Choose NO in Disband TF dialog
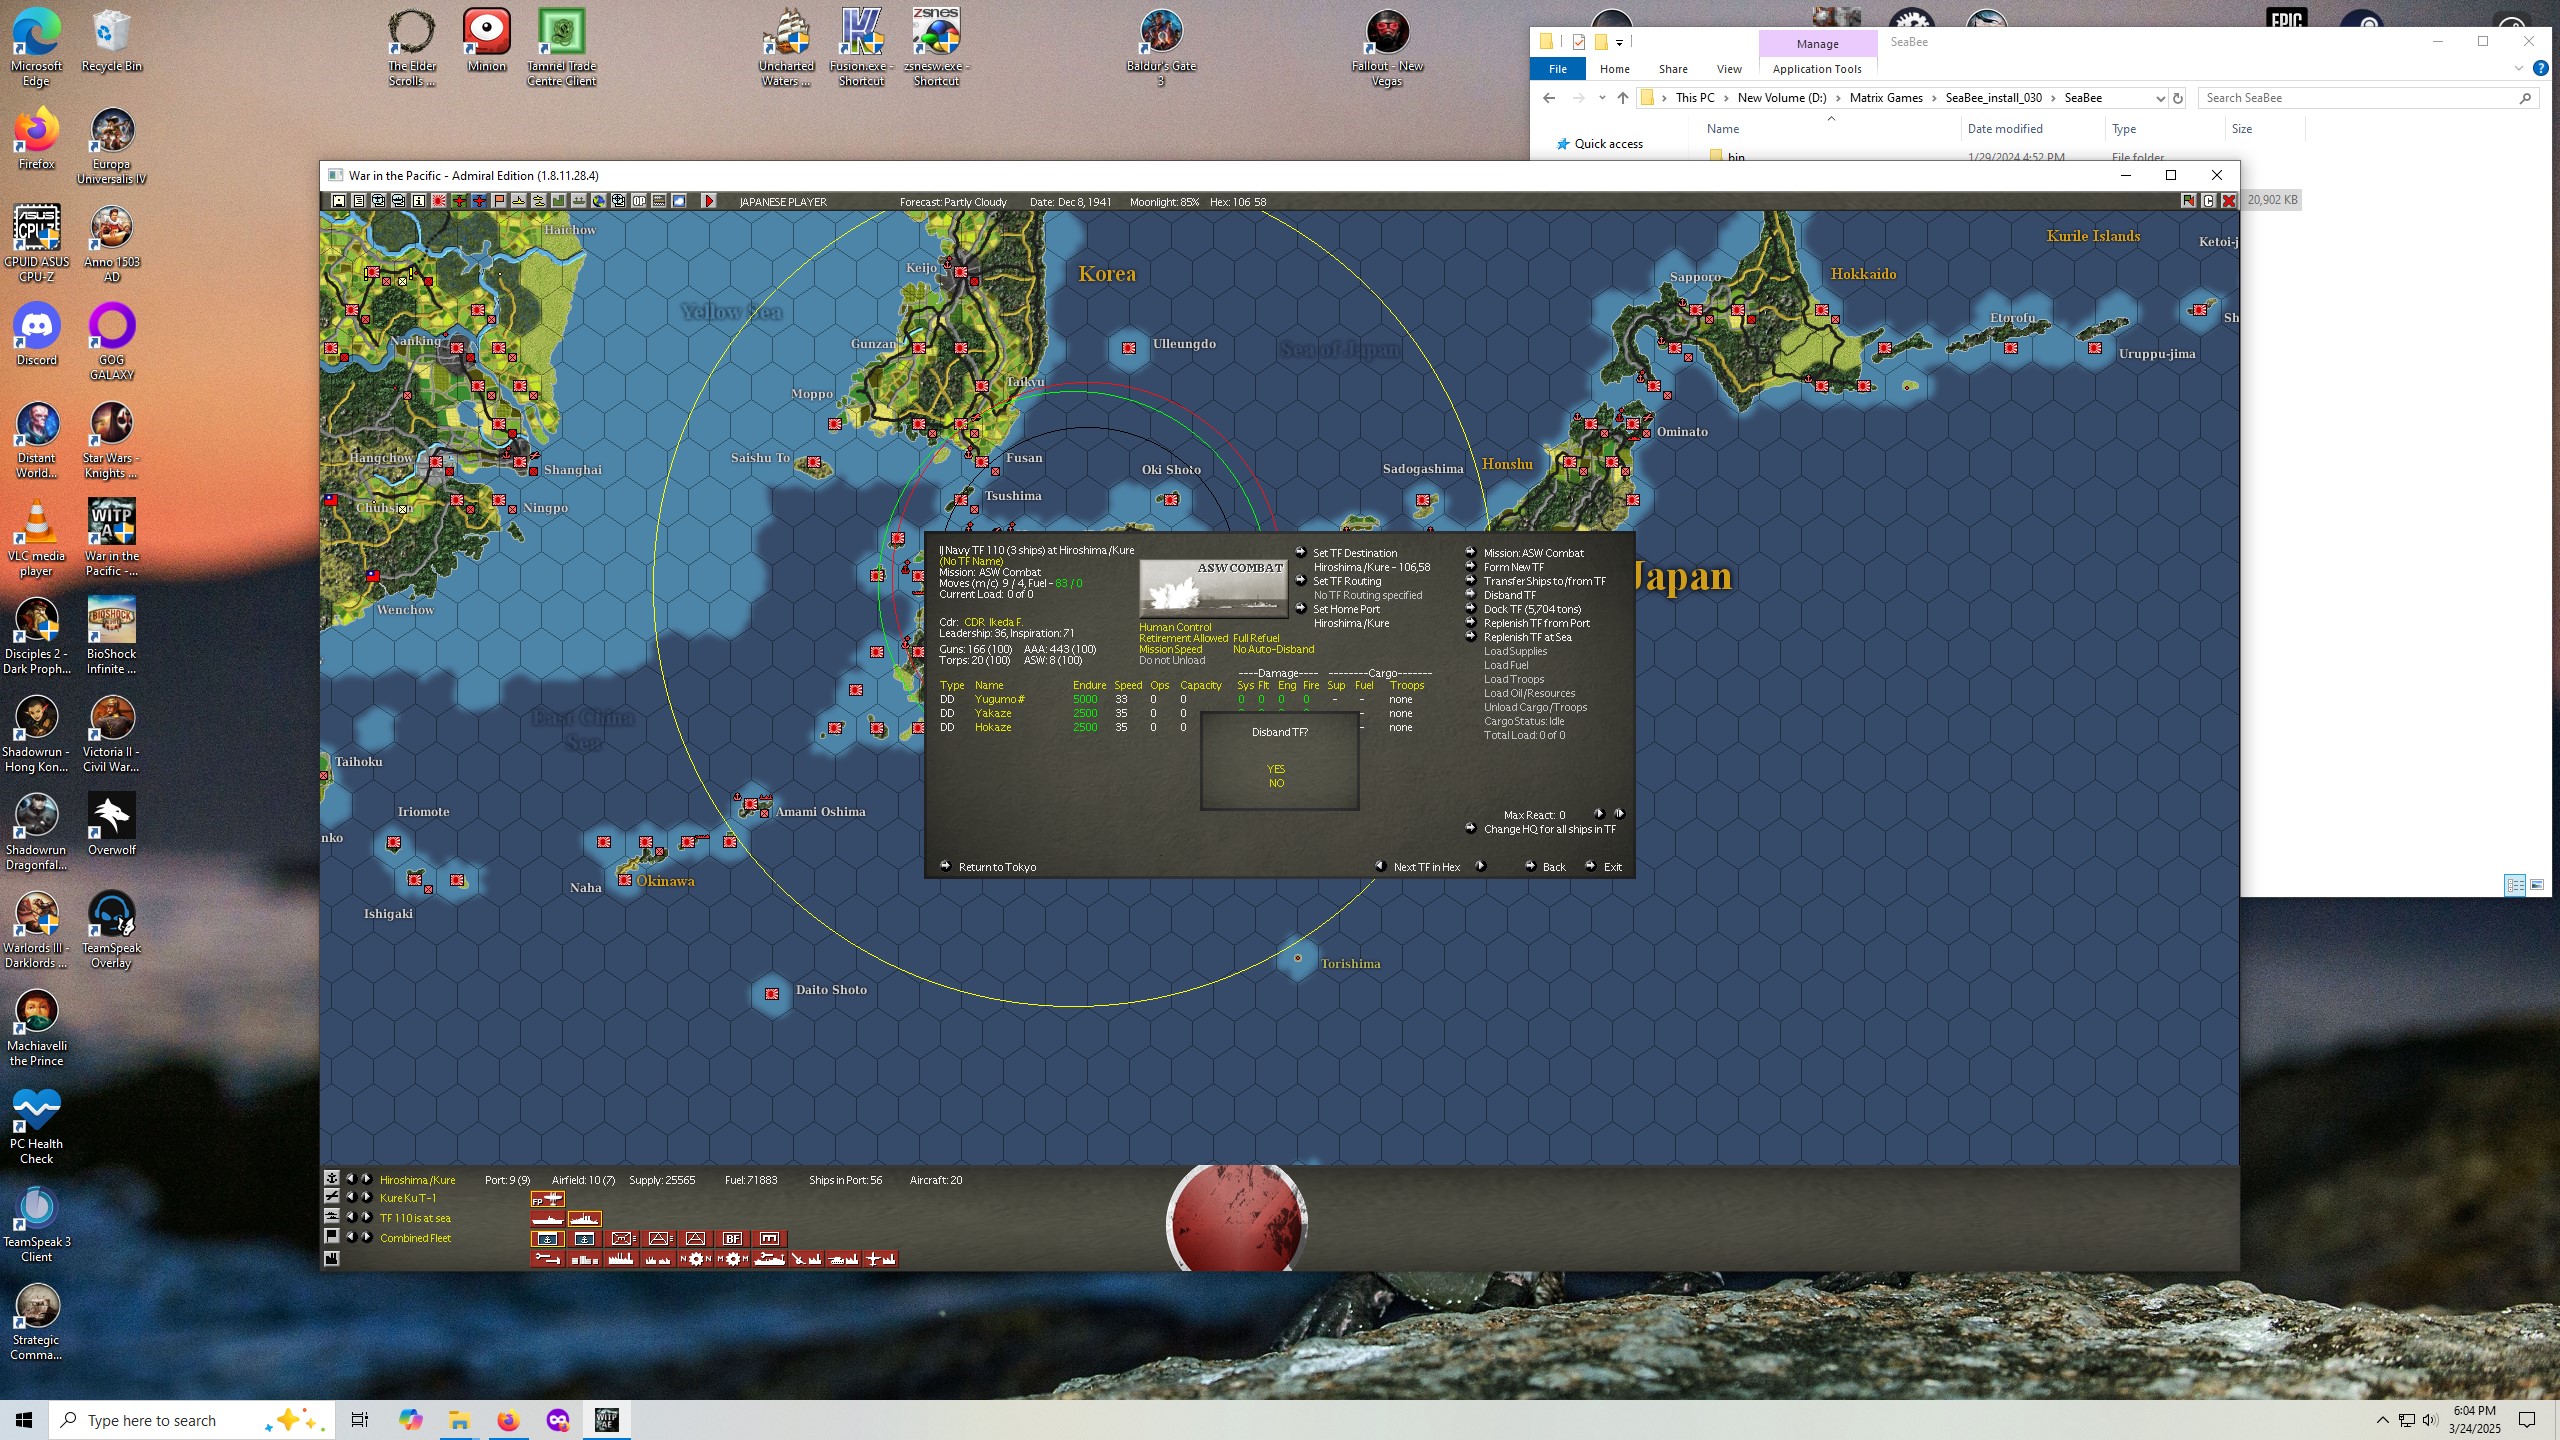This screenshot has height=1440, width=2560. coord(1276,783)
